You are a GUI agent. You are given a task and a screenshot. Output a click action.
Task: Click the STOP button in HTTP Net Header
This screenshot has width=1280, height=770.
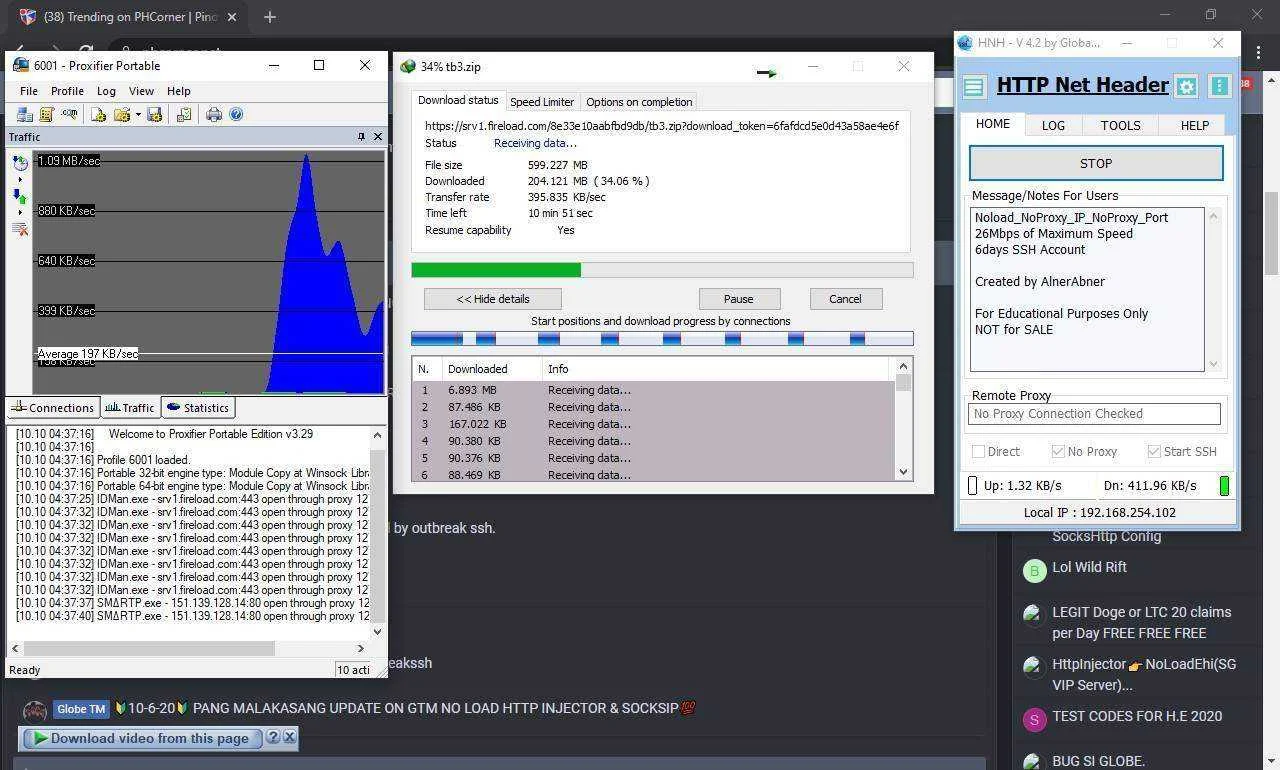coord(1096,163)
